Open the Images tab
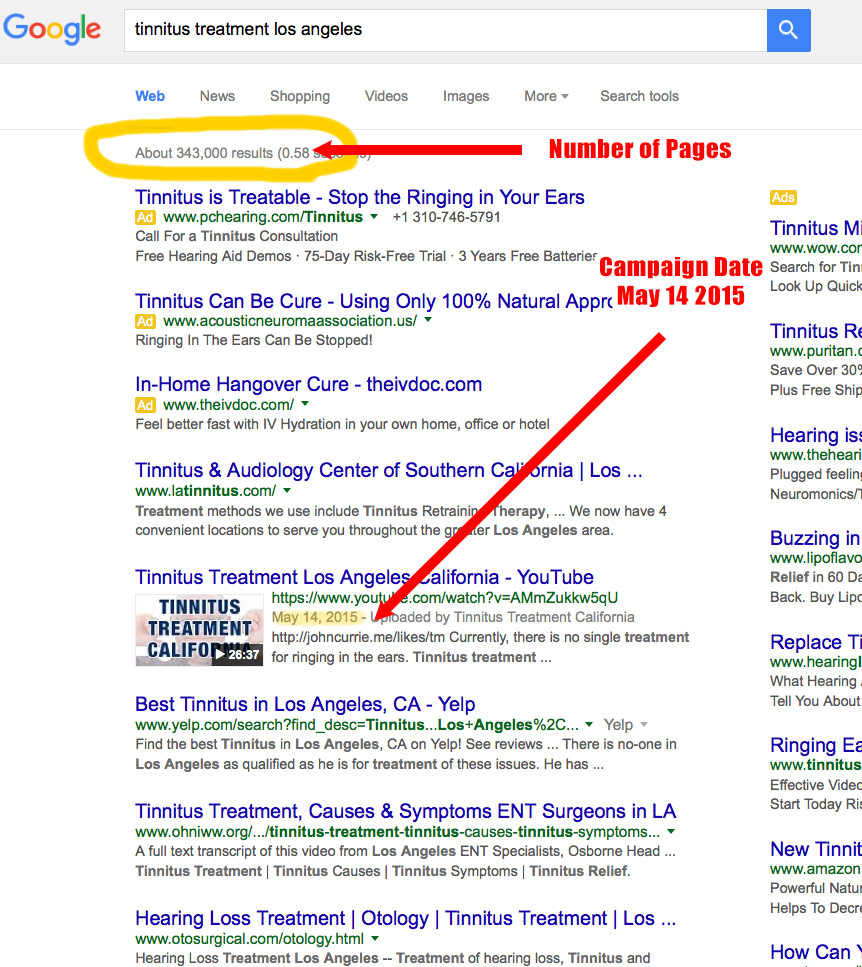Image resolution: width=862 pixels, height=967 pixels. (466, 96)
